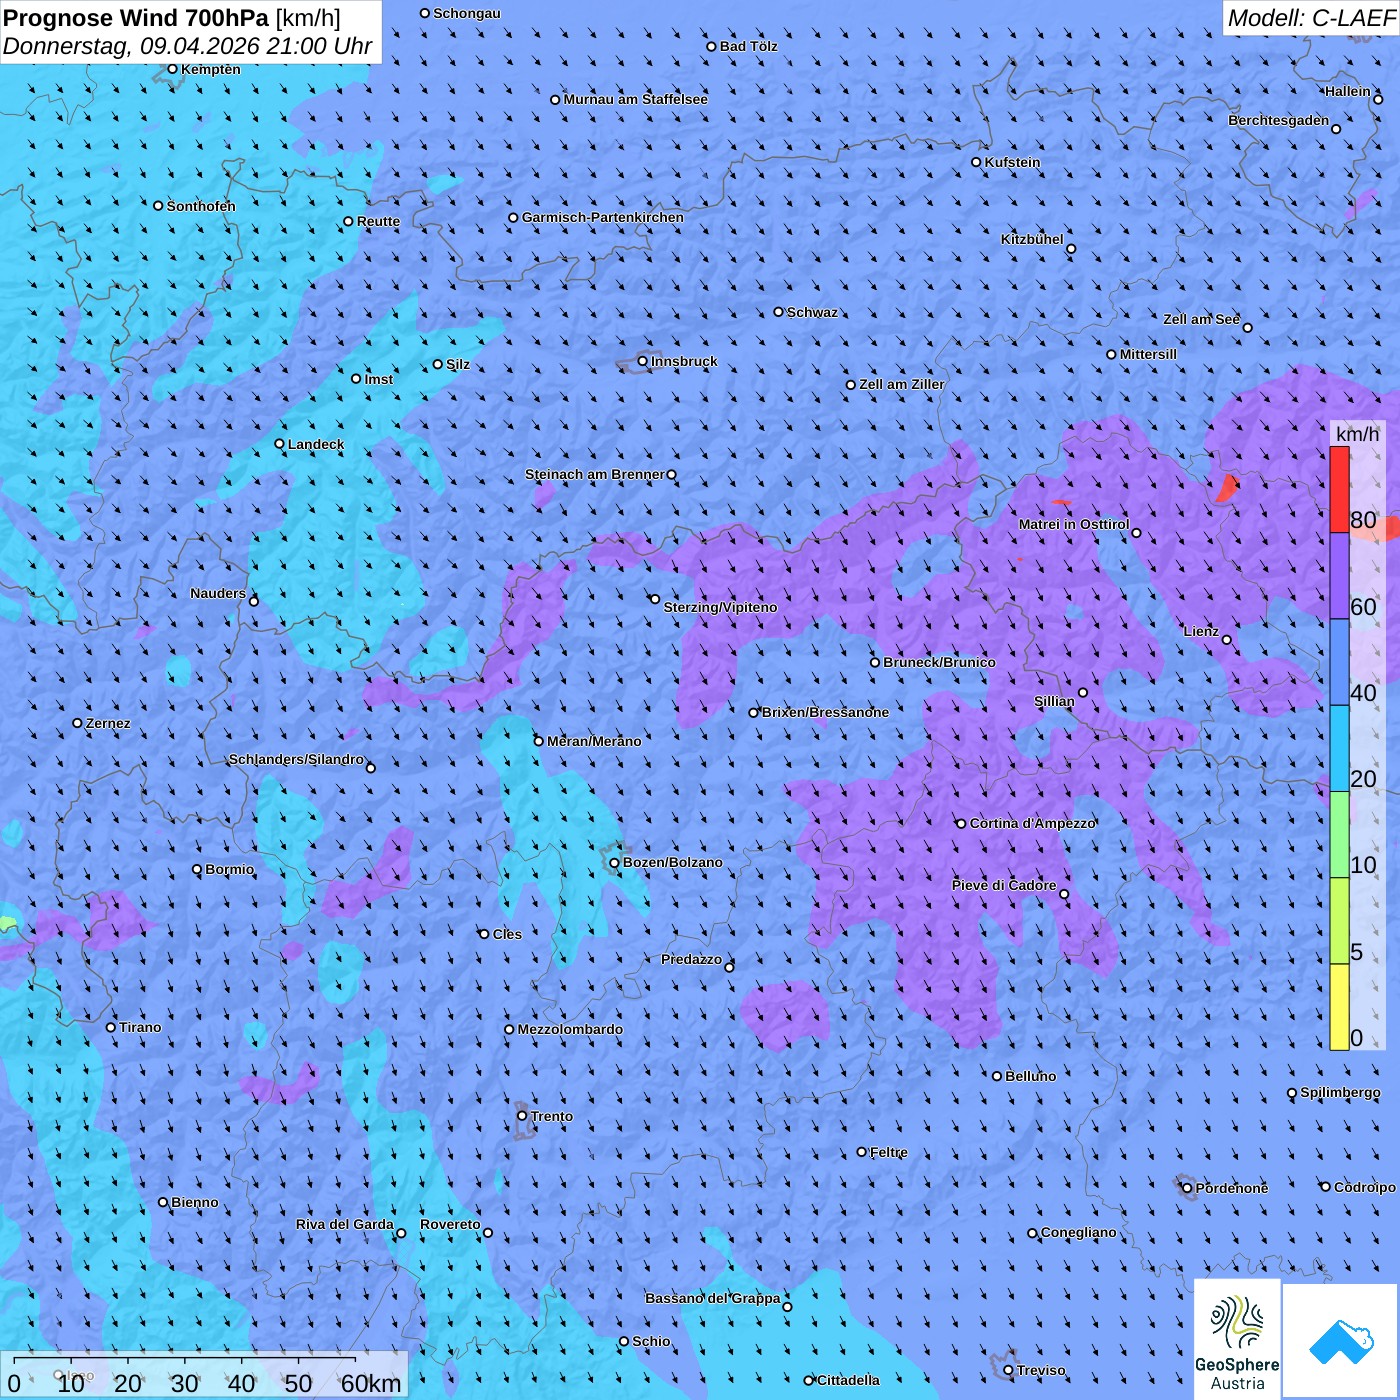This screenshot has height=1400, width=1400.
Task: Click the Tirano location marker
Action: [111, 1027]
